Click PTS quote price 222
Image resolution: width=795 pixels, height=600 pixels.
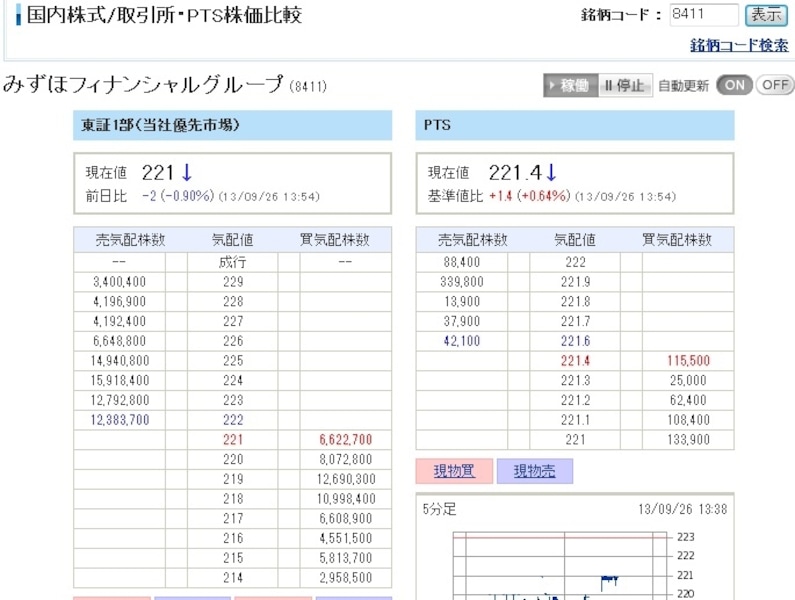(575, 262)
